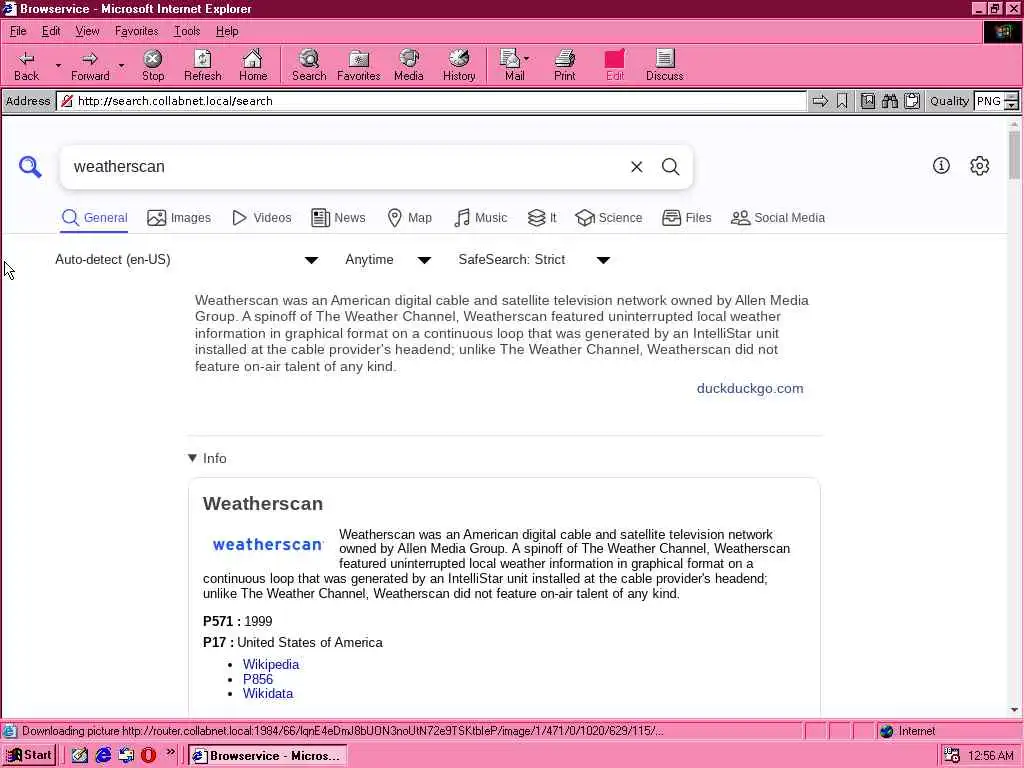Submit search with magnifier icon
Screen dimensions: 1024x768
point(670,167)
